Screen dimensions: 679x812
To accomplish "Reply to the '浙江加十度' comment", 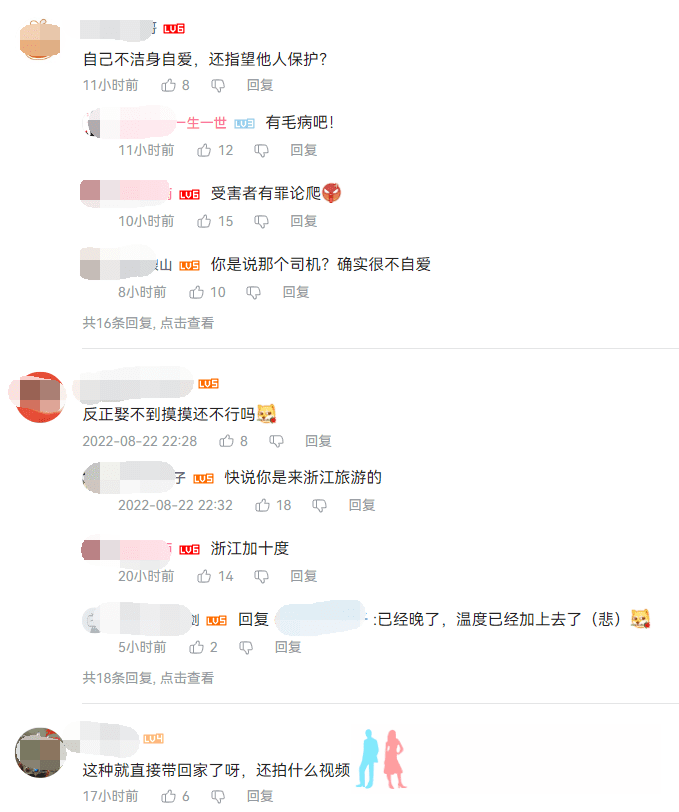I will (x=304, y=576).
